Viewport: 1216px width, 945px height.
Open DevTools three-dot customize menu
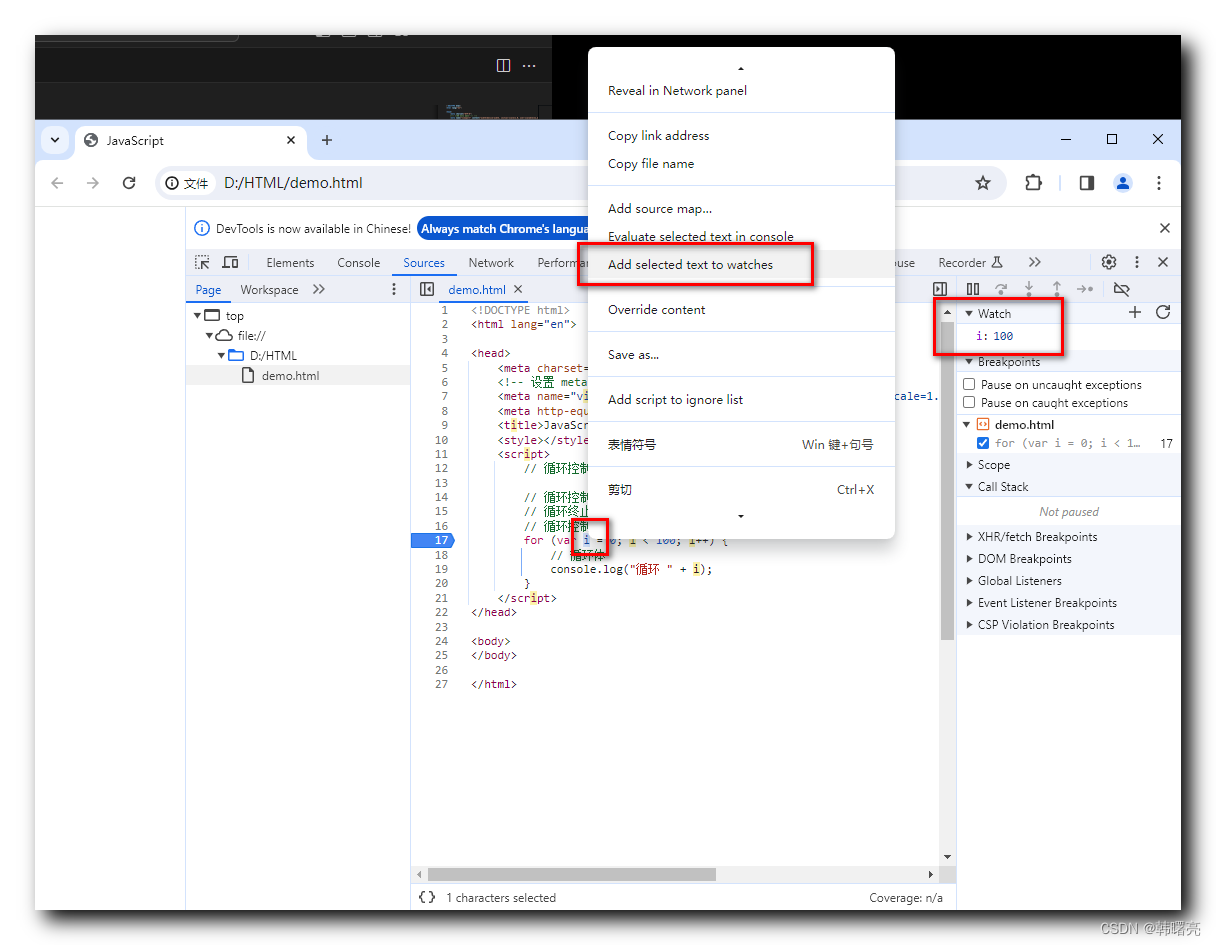[x=1137, y=262]
